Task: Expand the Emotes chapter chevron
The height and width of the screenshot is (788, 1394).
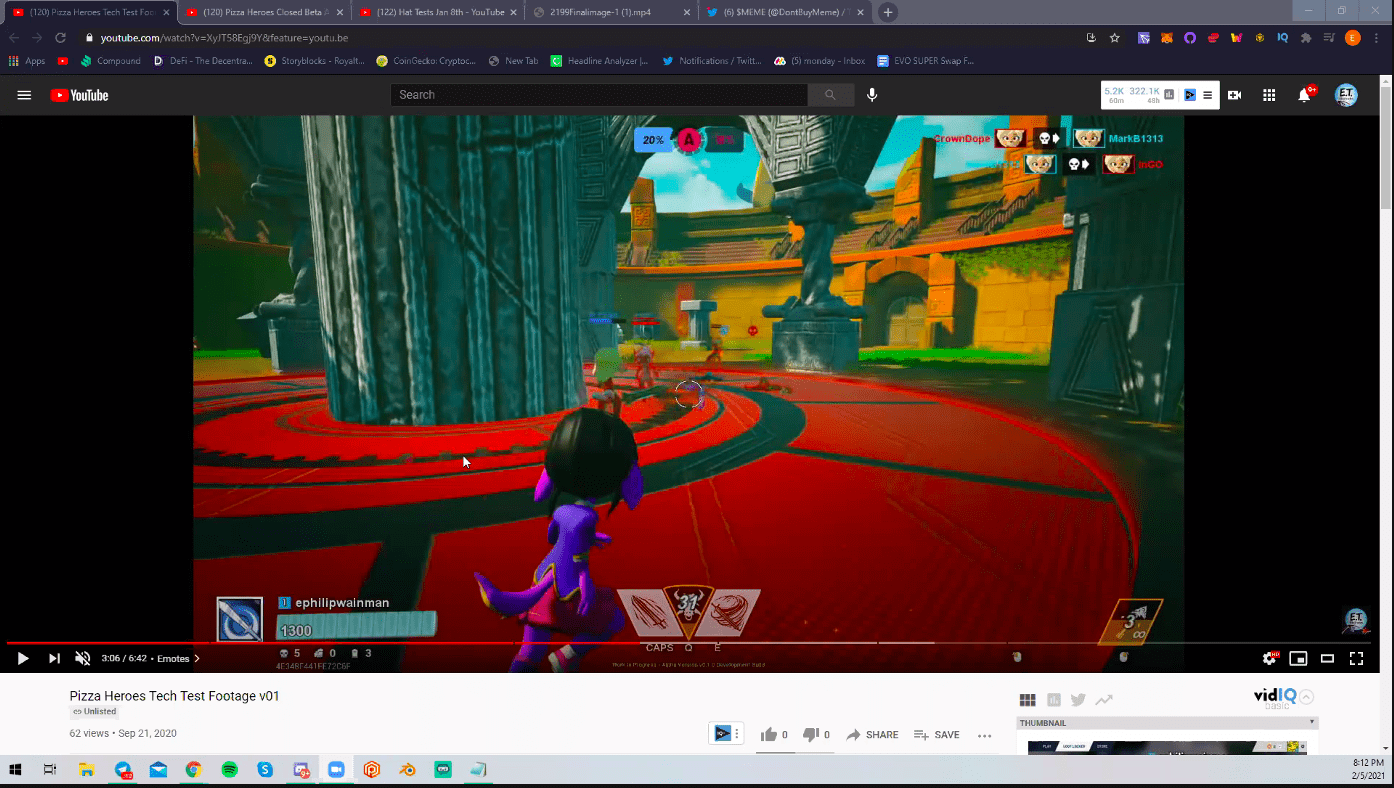Action: [197, 658]
